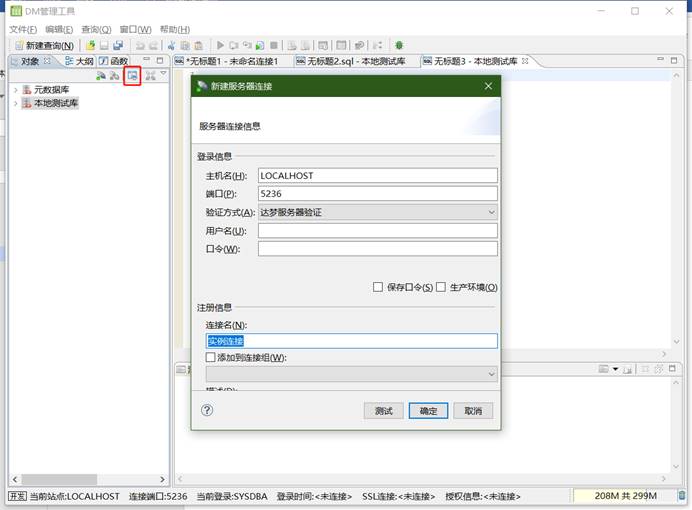Viewport: 692px width, 510px height.
Task: Switch to the 大纲 tab
Action: [79, 61]
